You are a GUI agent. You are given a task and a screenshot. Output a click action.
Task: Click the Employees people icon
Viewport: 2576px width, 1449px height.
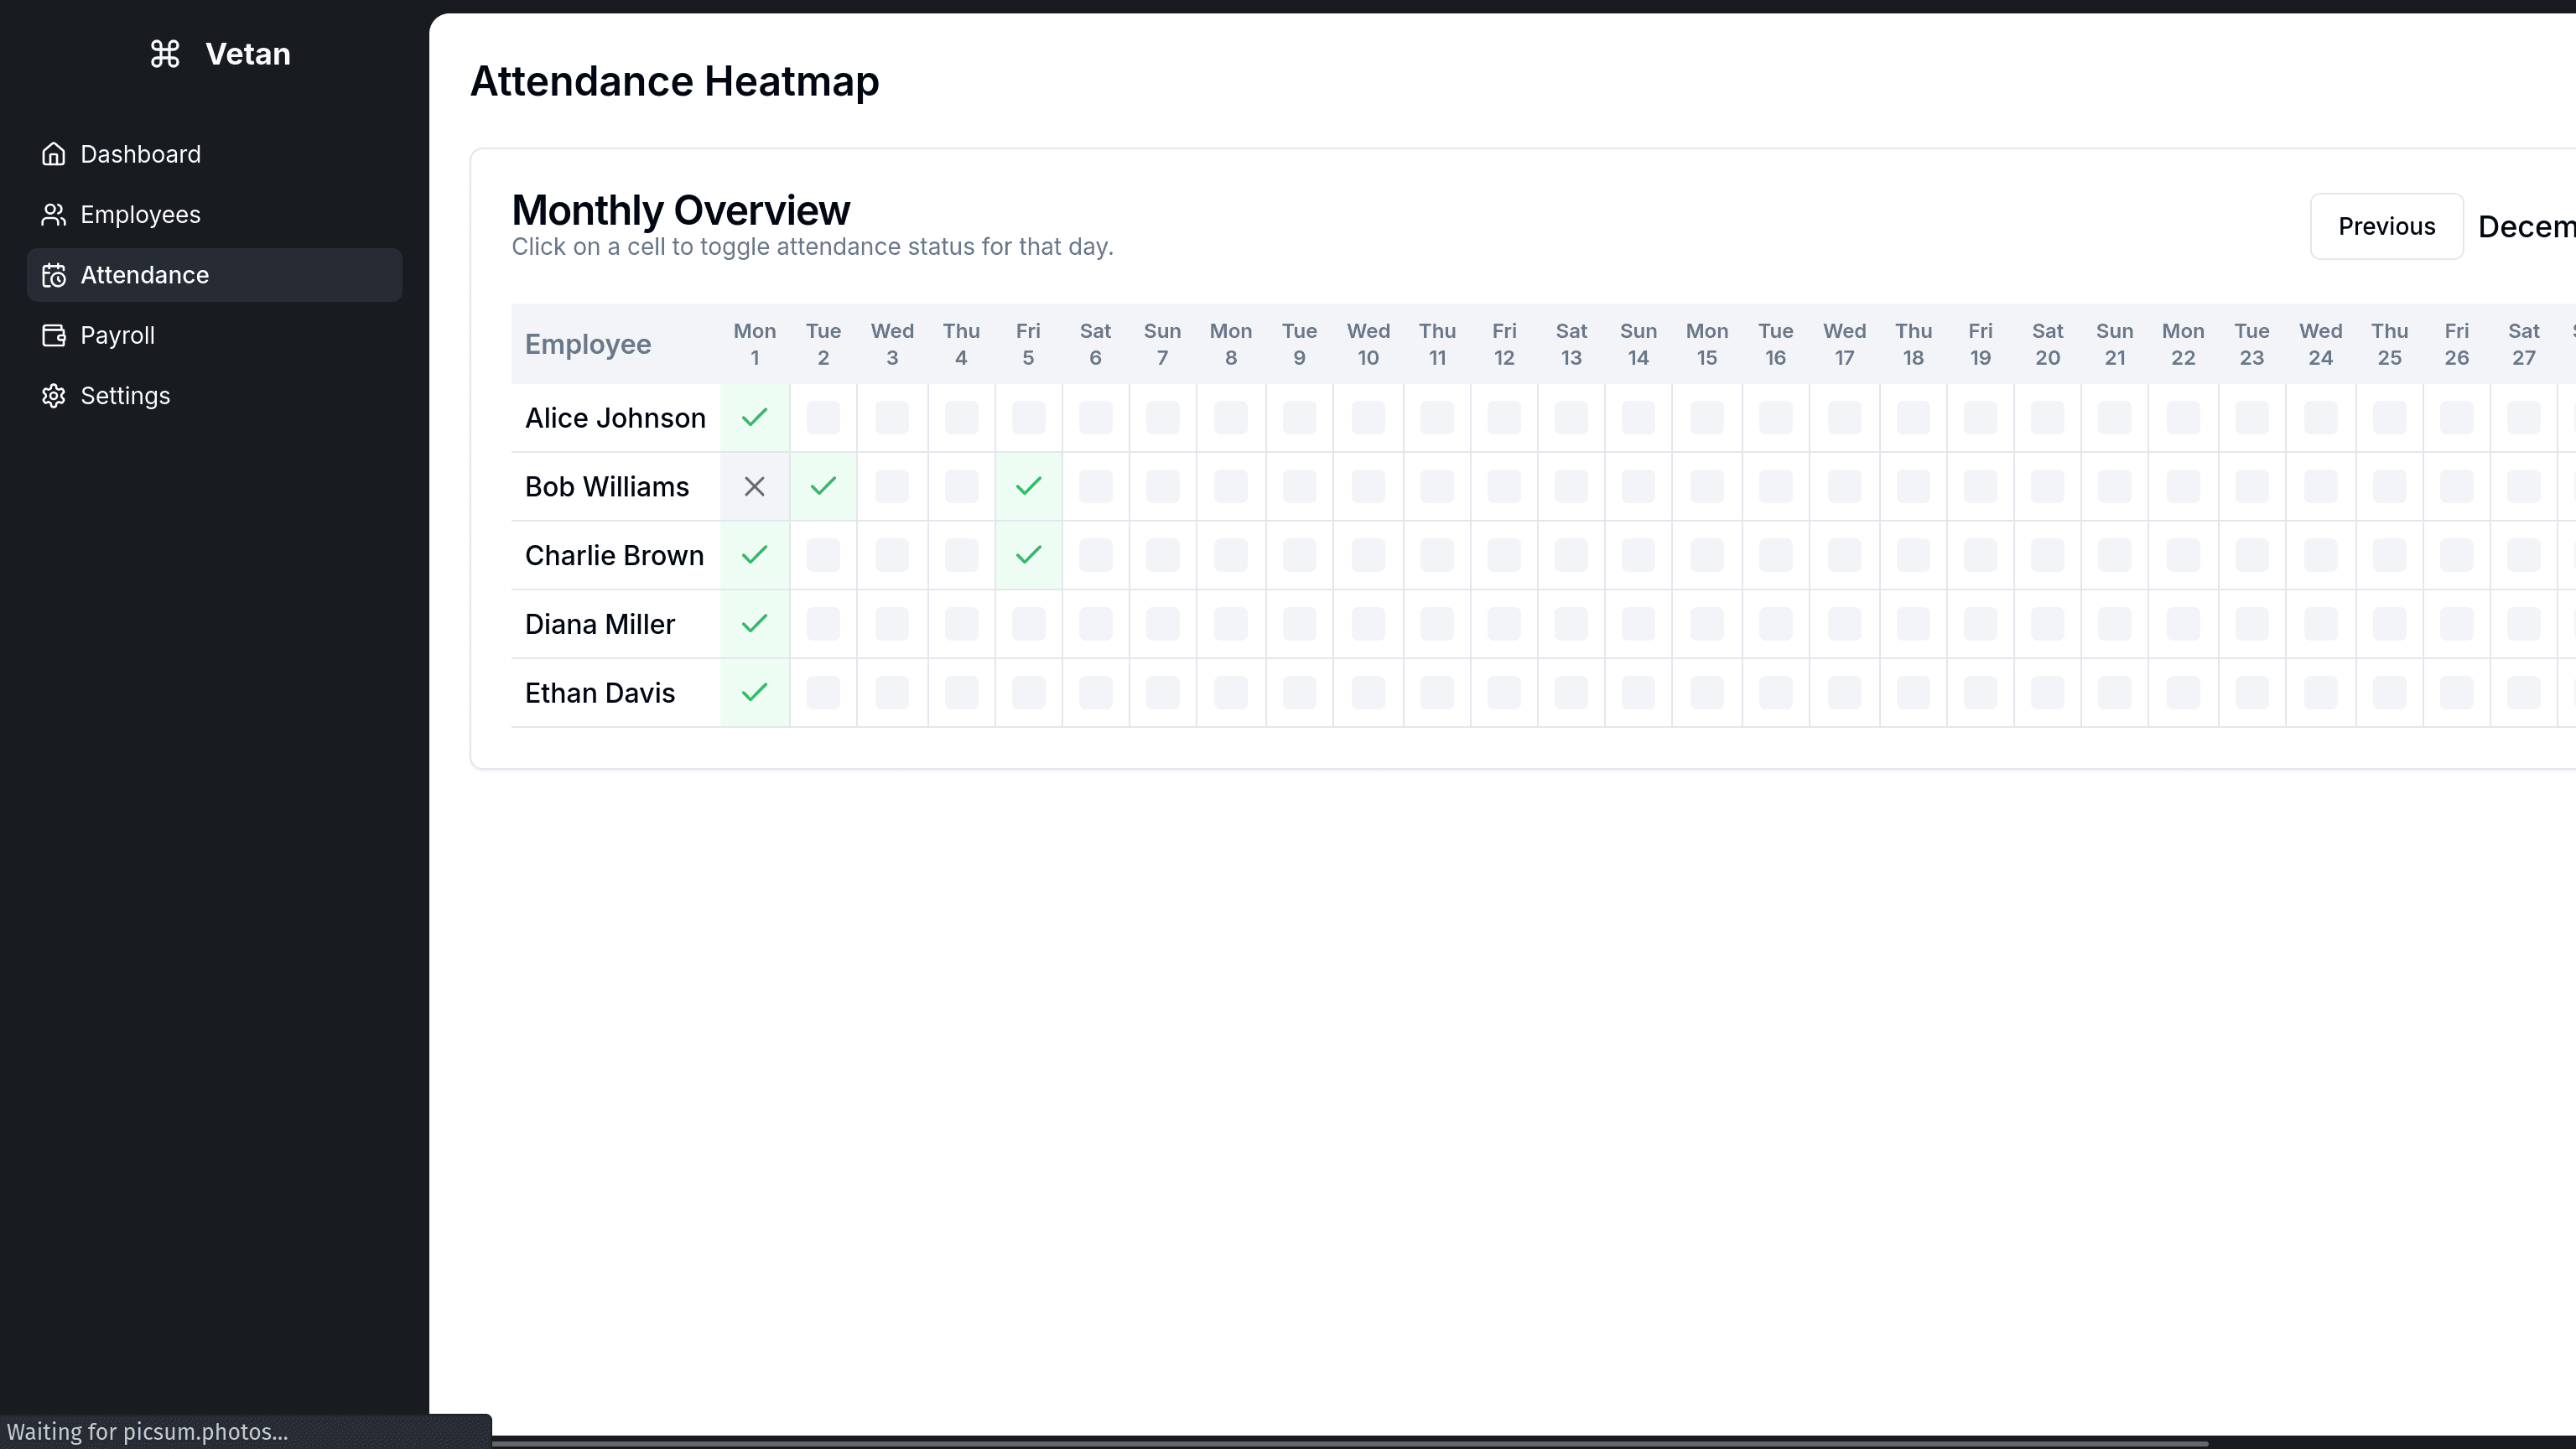pos(54,215)
